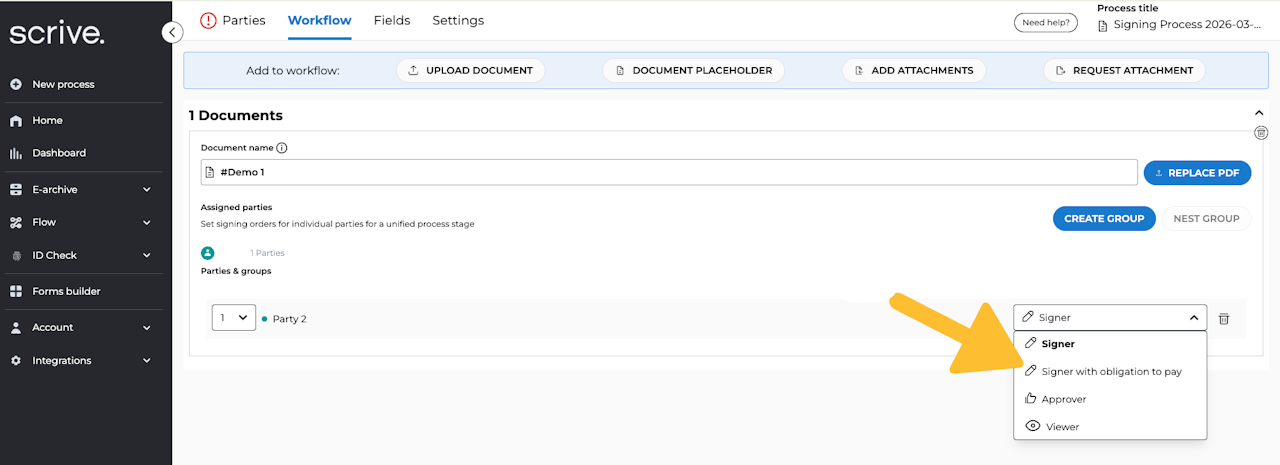1280x465 pixels.
Task: Click the Home house icon
Action: tap(16, 121)
